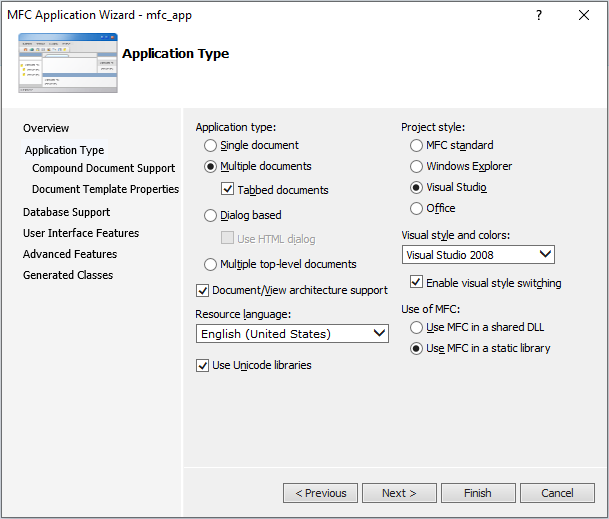
Task: Open User Interface Features page
Action: [81, 233]
